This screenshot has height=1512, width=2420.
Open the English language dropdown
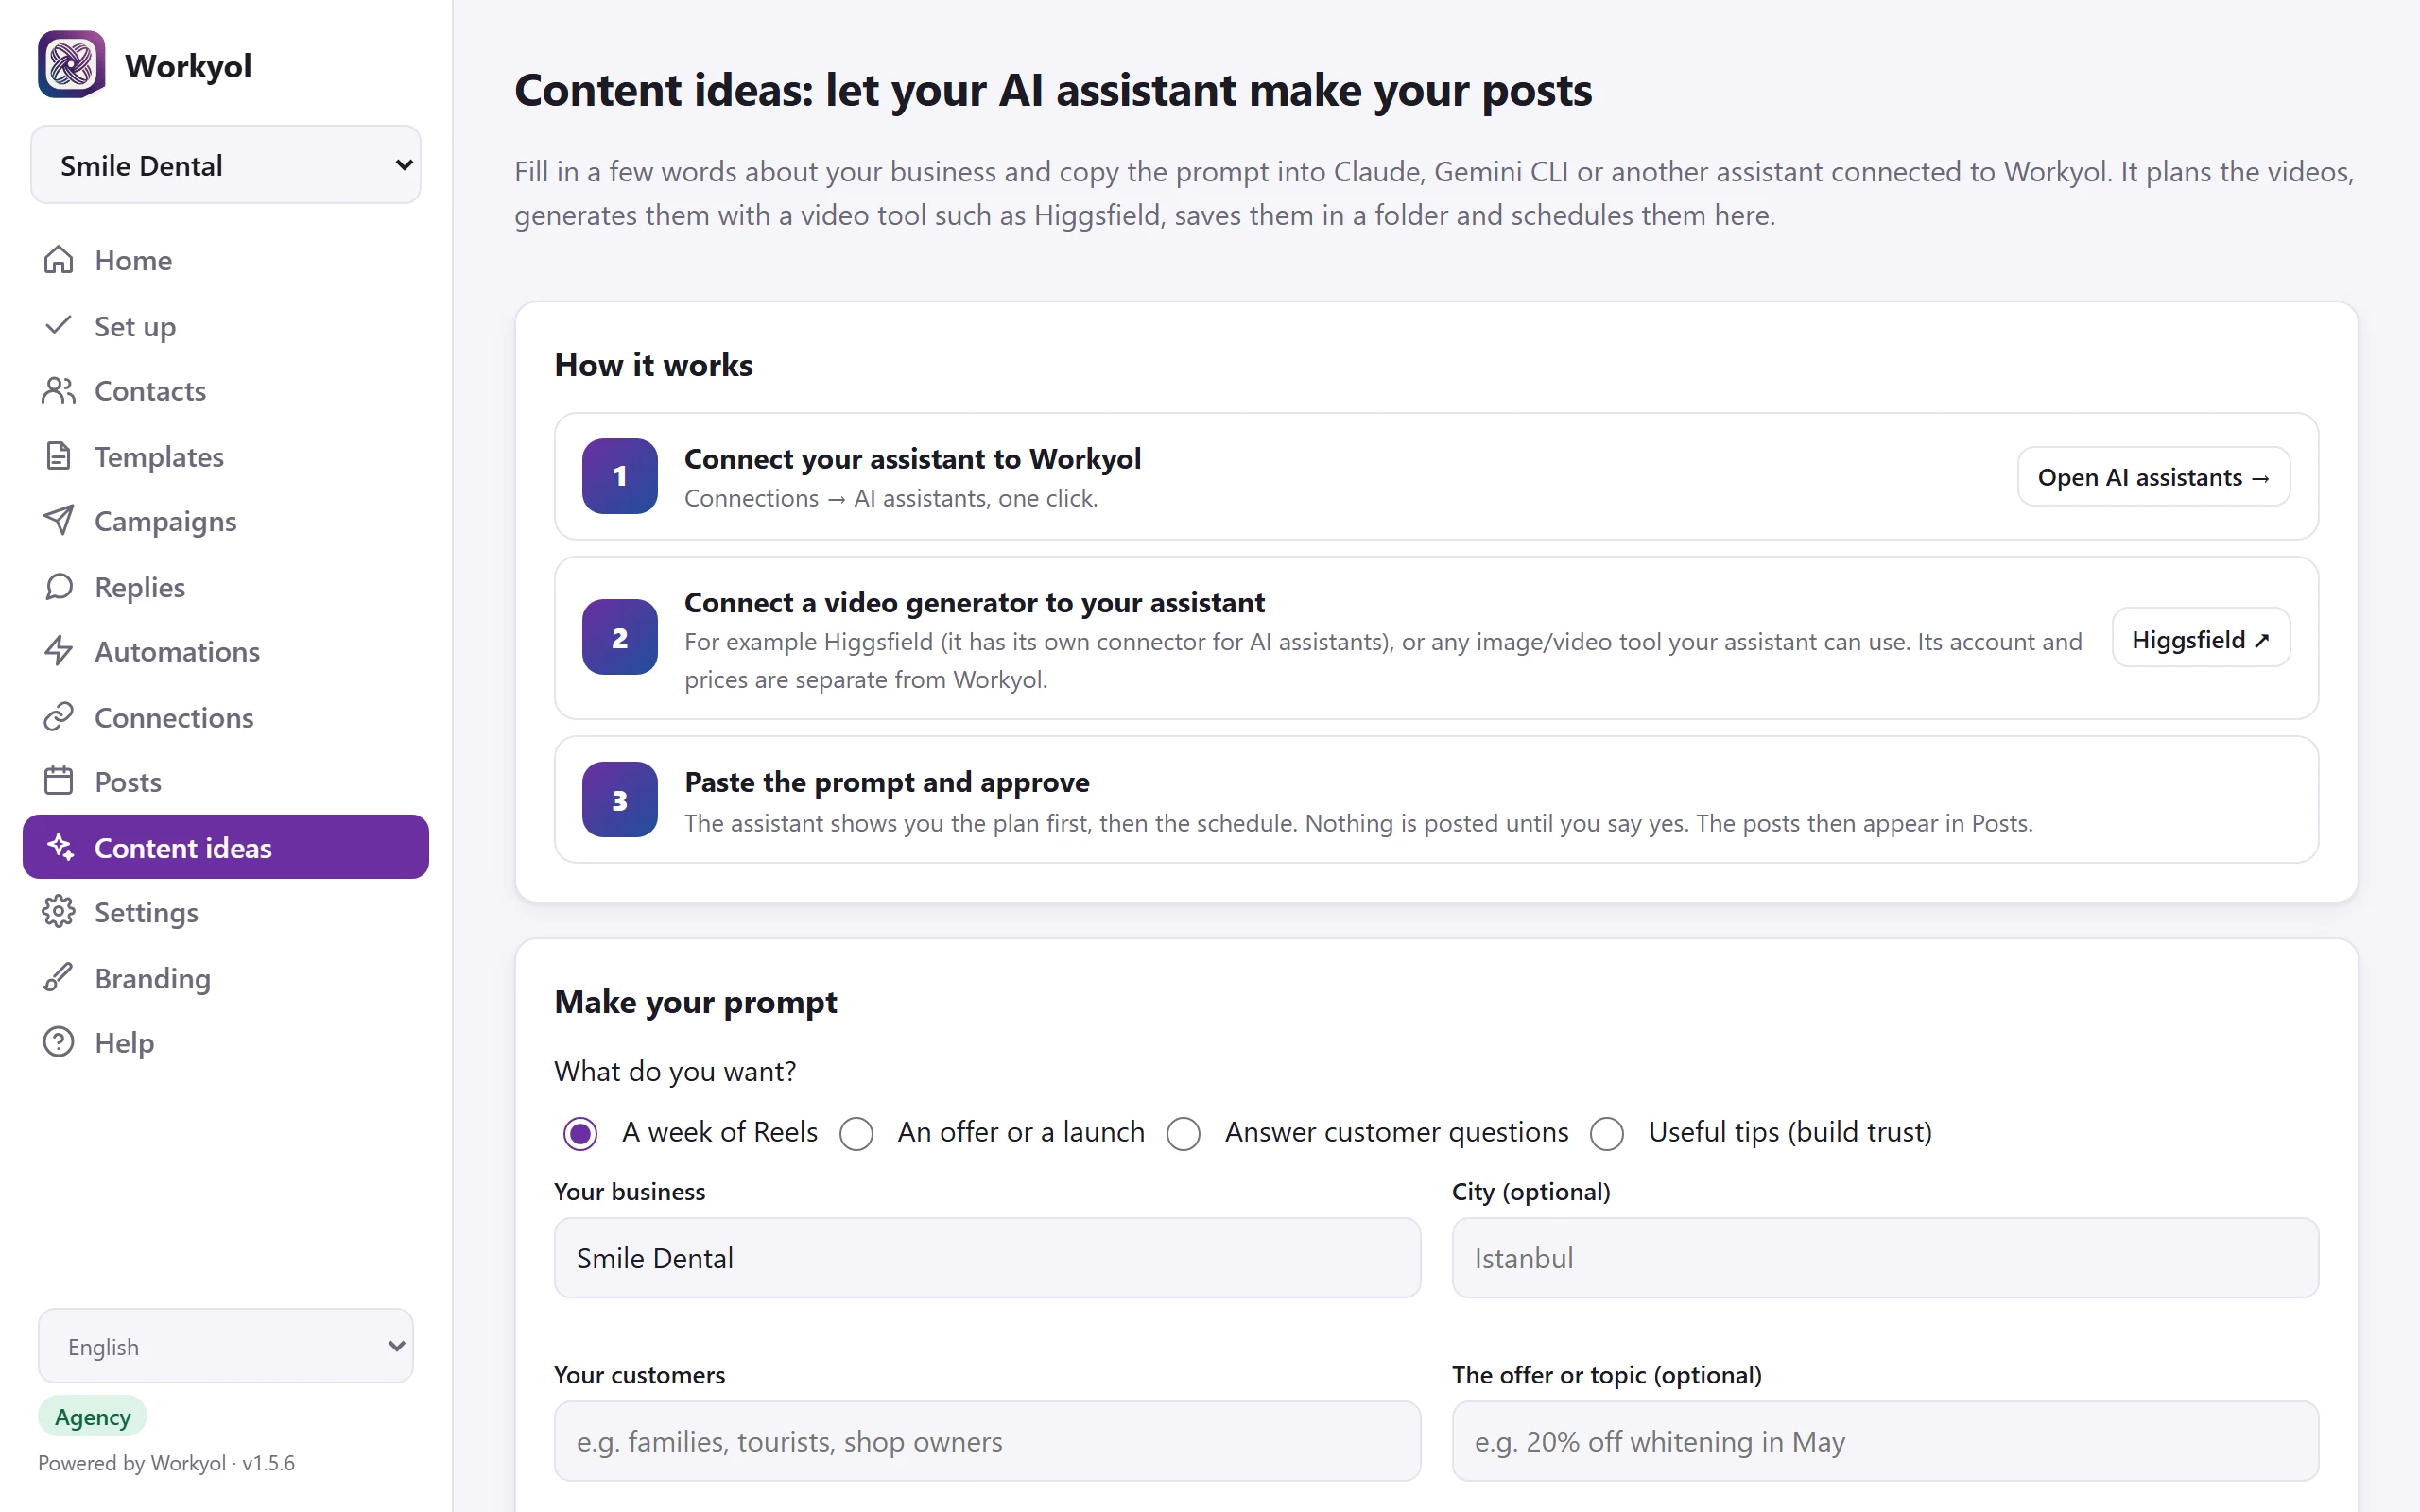(x=226, y=1346)
